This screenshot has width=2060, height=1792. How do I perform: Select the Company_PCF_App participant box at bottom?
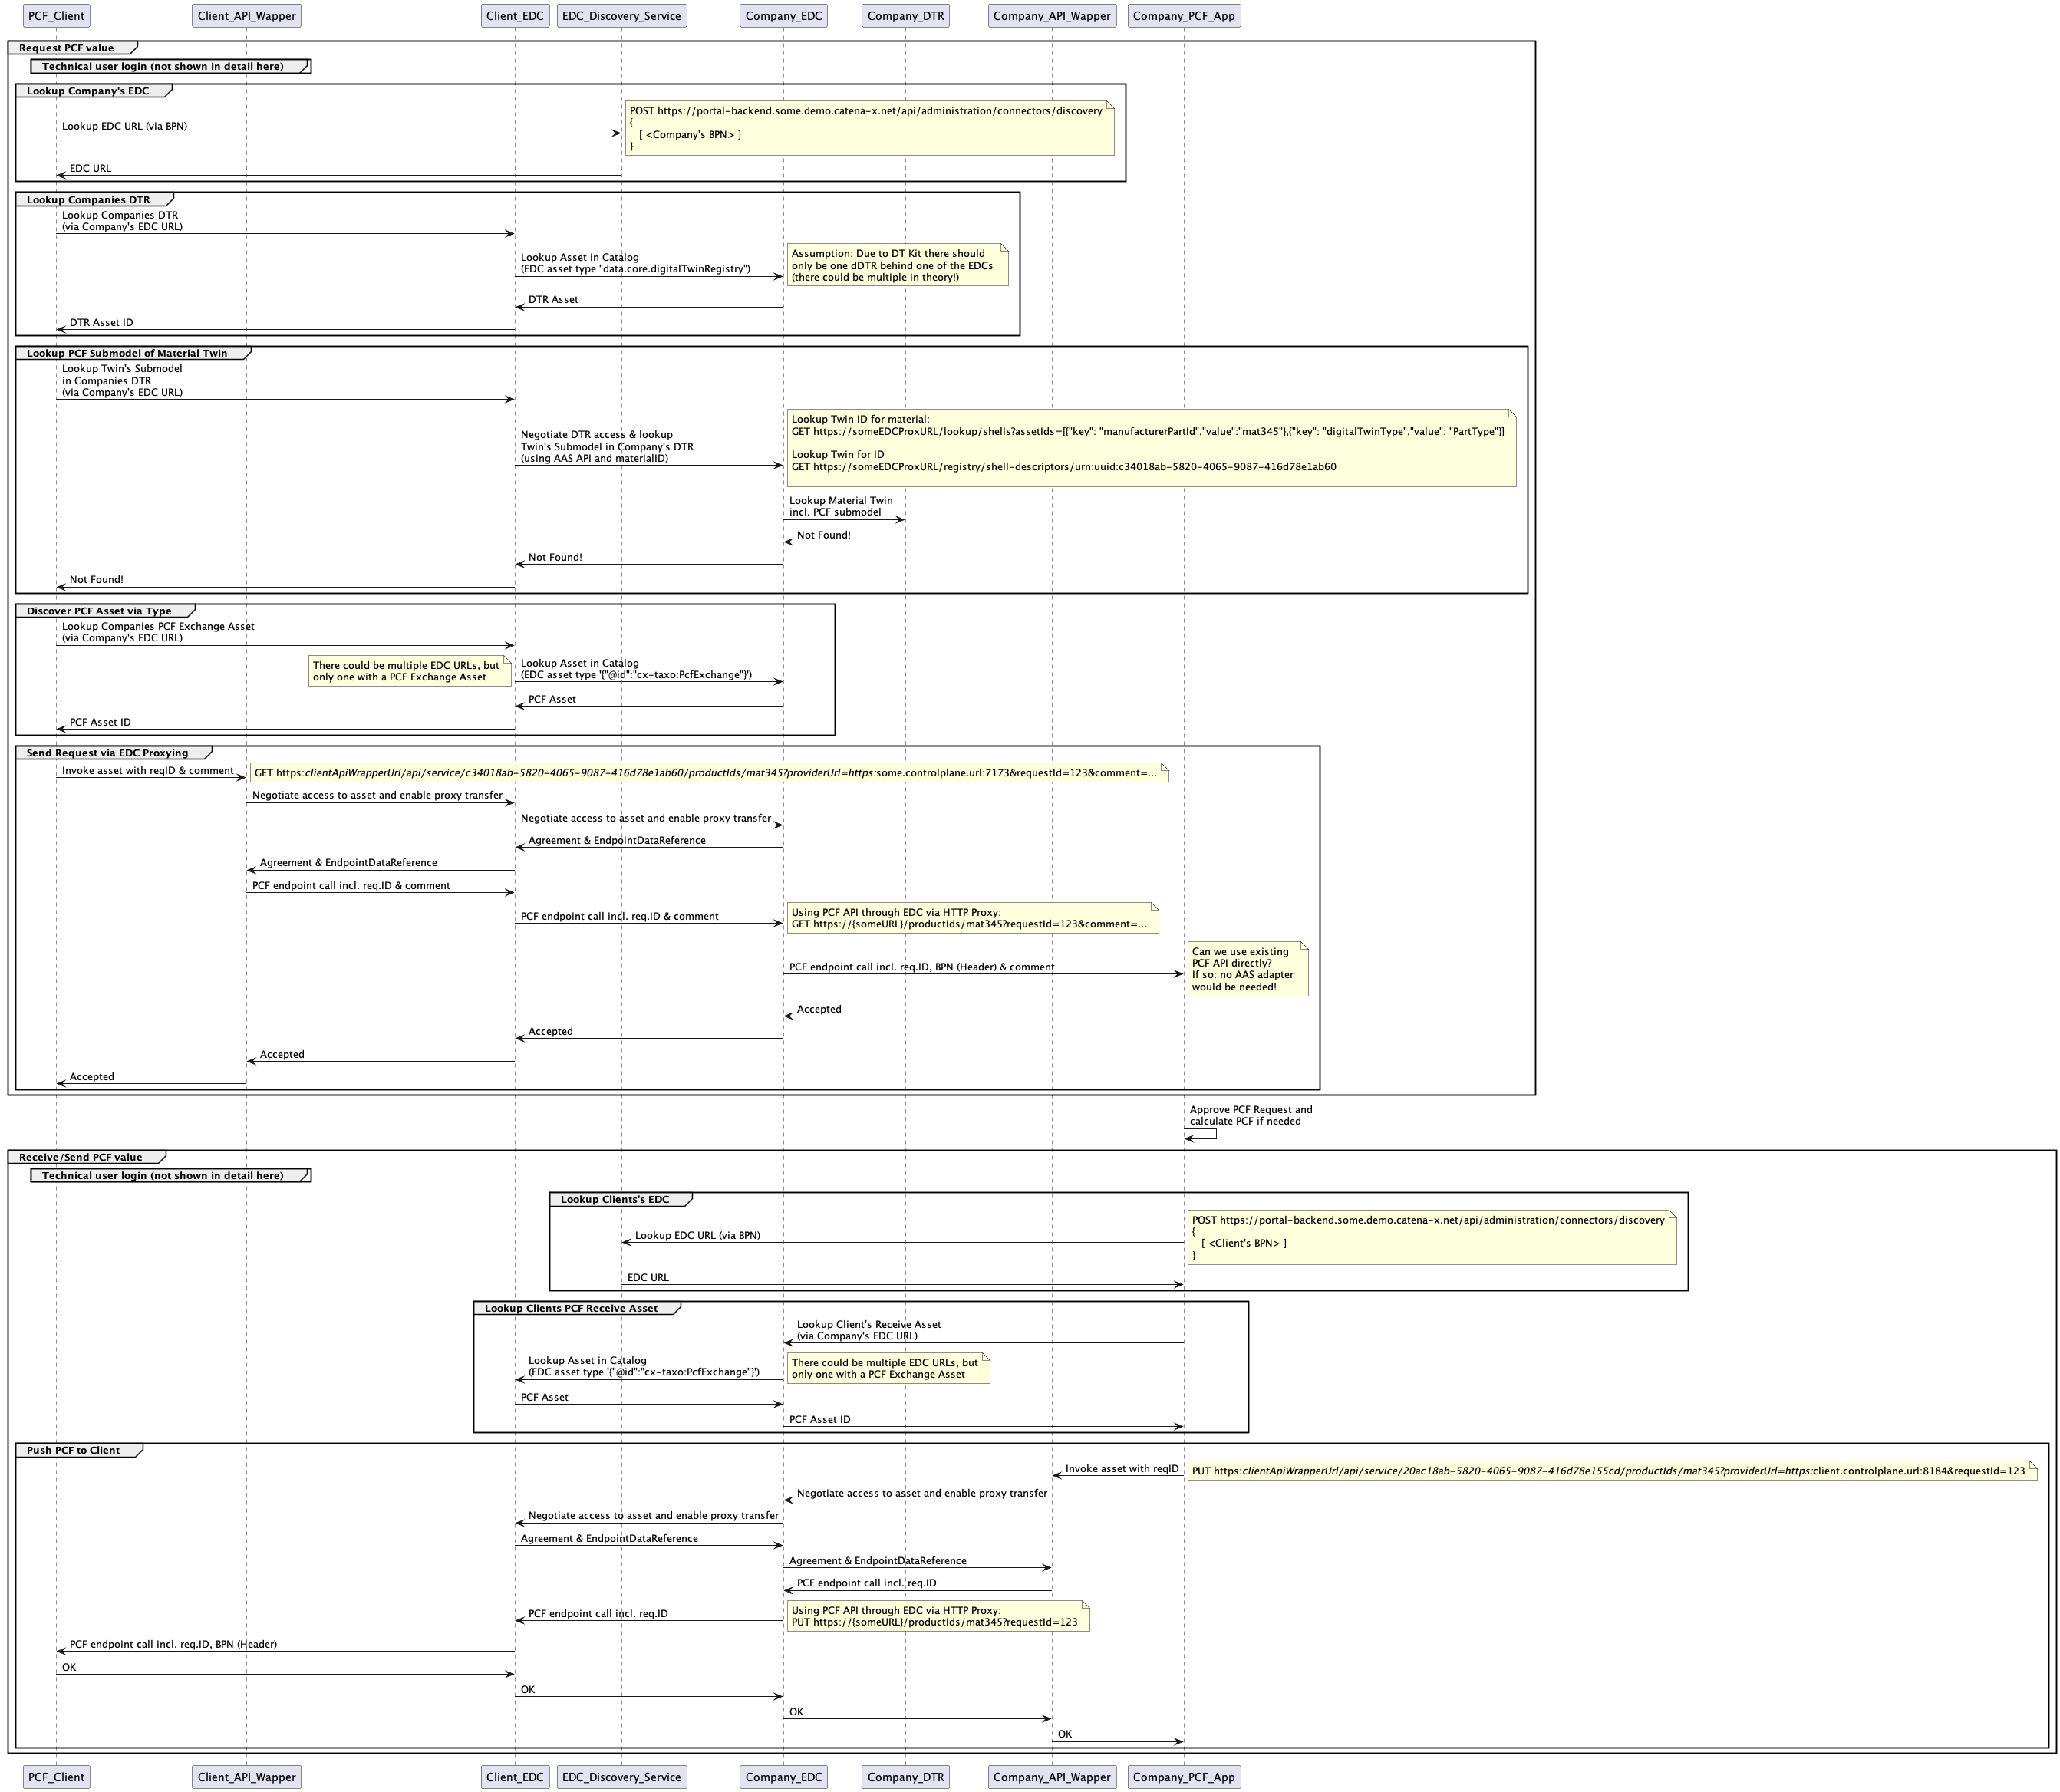1184,1777
